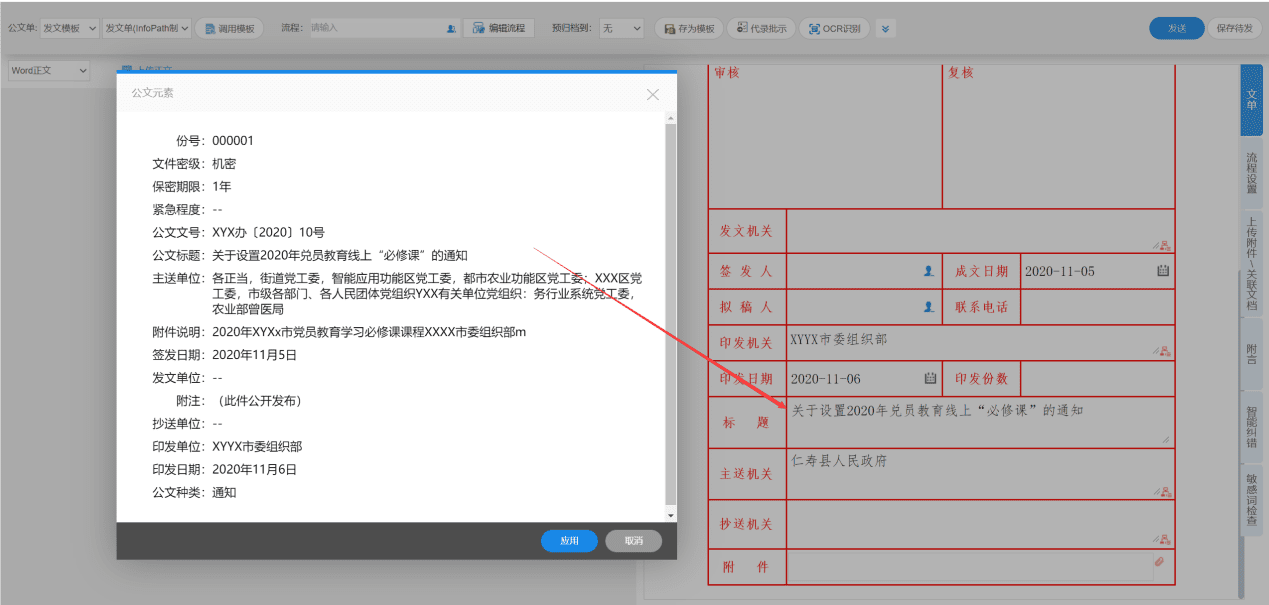Open the 发文模板 dropdown
The width and height of the screenshot is (1269, 605).
pyautogui.click(x=69, y=29)
